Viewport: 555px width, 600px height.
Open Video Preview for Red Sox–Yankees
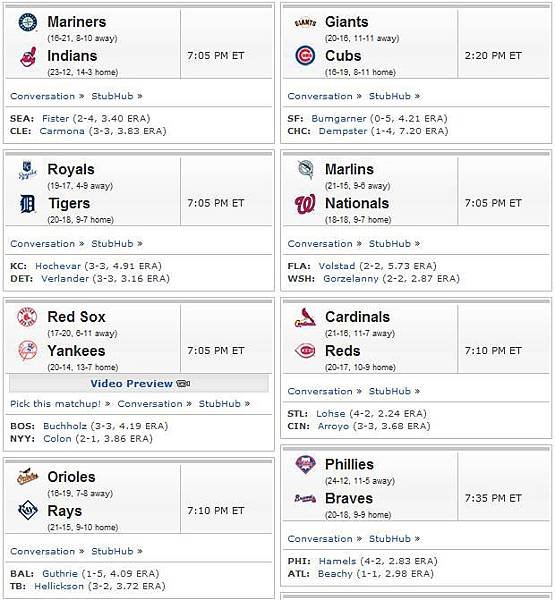tap(140, 383)
